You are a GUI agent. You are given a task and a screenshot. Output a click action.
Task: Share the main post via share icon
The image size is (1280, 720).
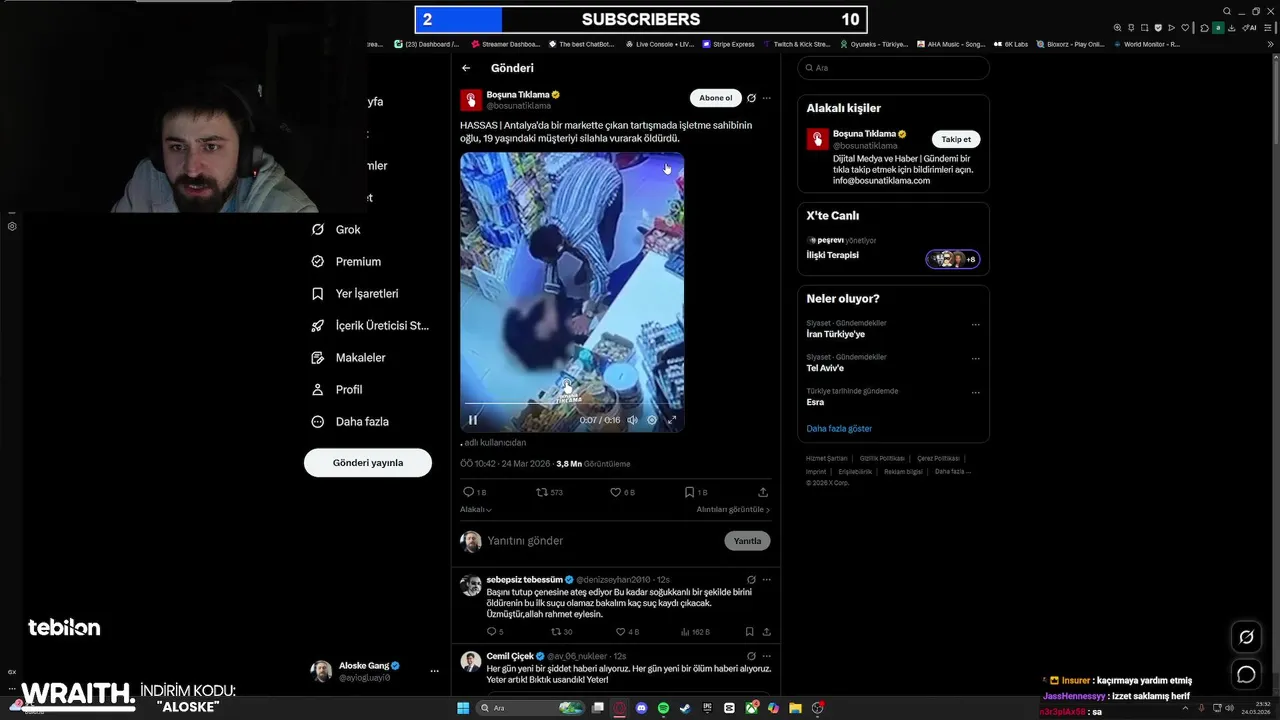pos(763,492)
